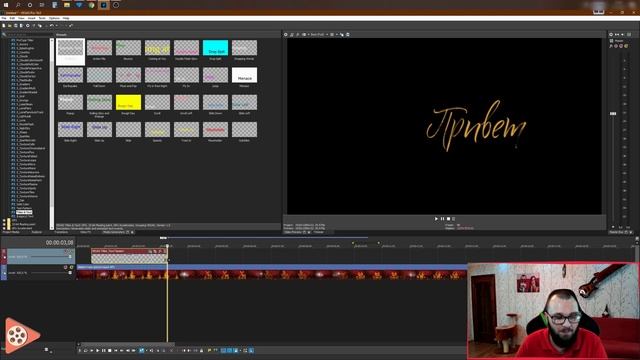Image resolution: width=640 pixels, height=360 pixels.
Task: Click the Master Bus volume fader
Action: (613, 113)
